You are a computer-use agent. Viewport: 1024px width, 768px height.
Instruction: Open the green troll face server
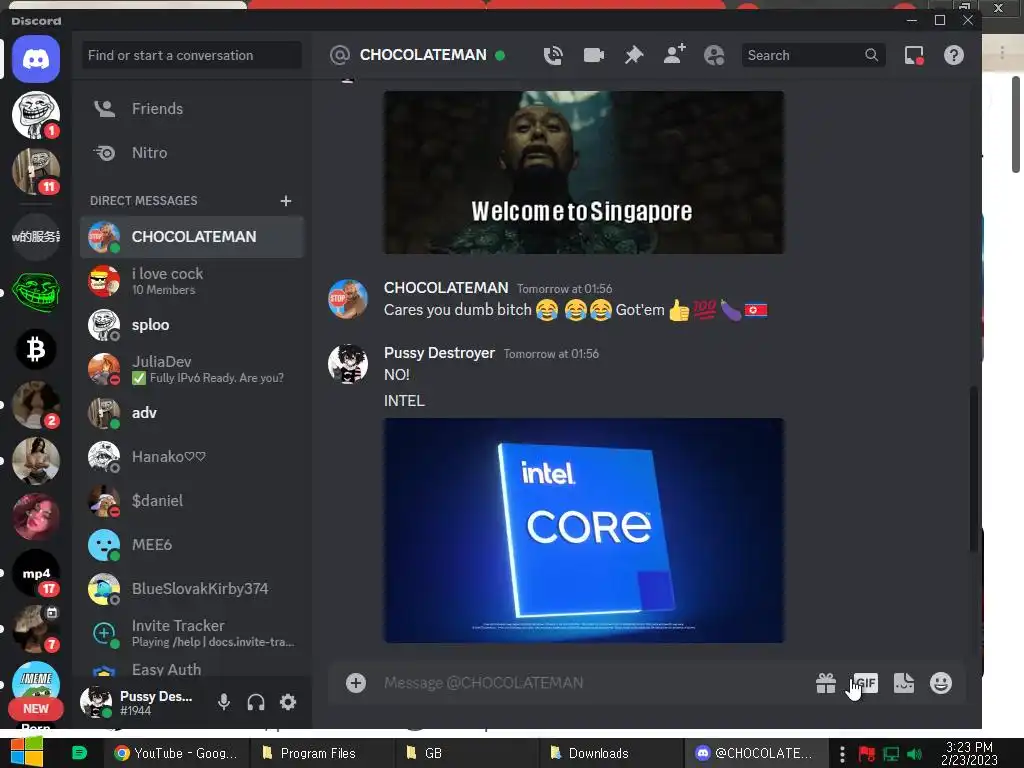tap(36, 292)
